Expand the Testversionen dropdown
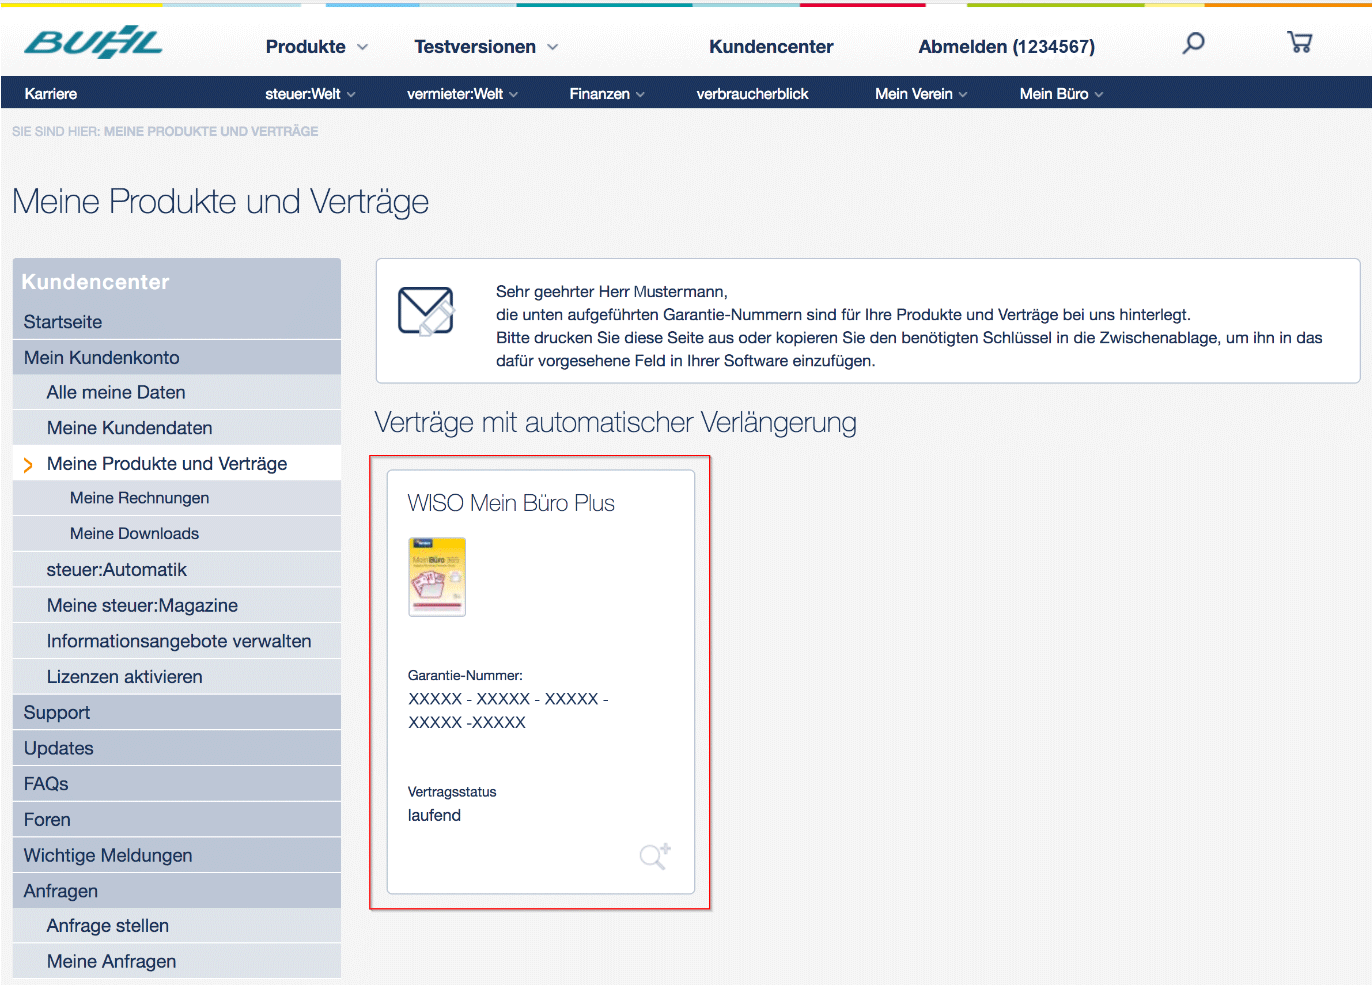1372x985 pixels. tap(486, 47)
